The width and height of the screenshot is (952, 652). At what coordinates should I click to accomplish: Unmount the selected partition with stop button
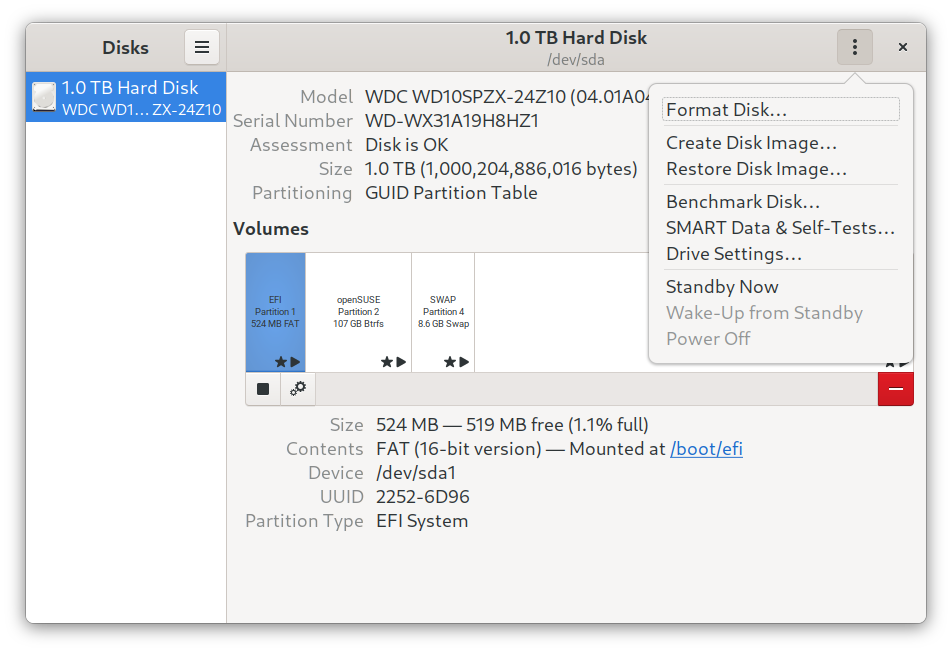pyautogui.click(x=263, y=389)
